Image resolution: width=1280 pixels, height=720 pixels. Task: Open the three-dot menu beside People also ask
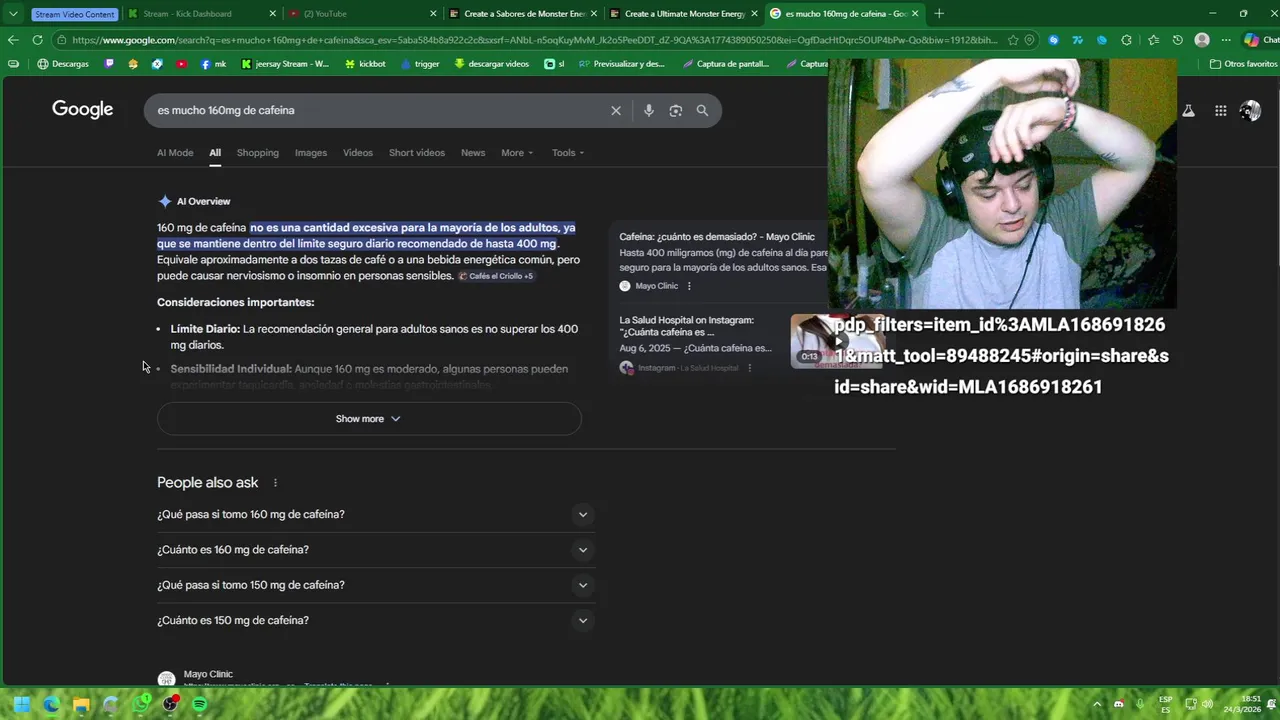pos(275,483)
